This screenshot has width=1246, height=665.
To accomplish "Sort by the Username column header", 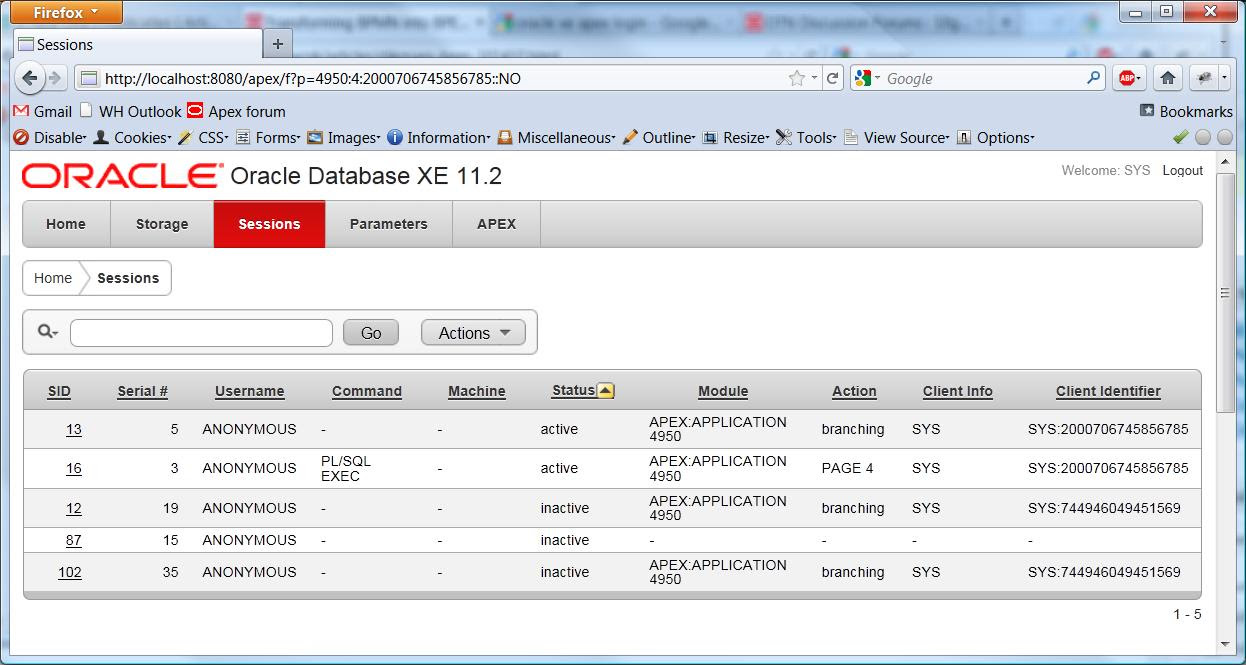I will (x=250, y=391).
